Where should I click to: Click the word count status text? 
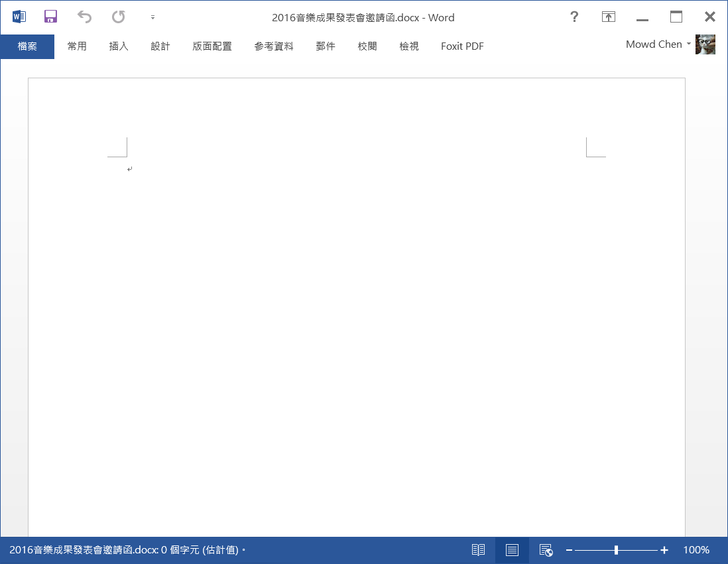pyautogui.click(x=125, y=550)
